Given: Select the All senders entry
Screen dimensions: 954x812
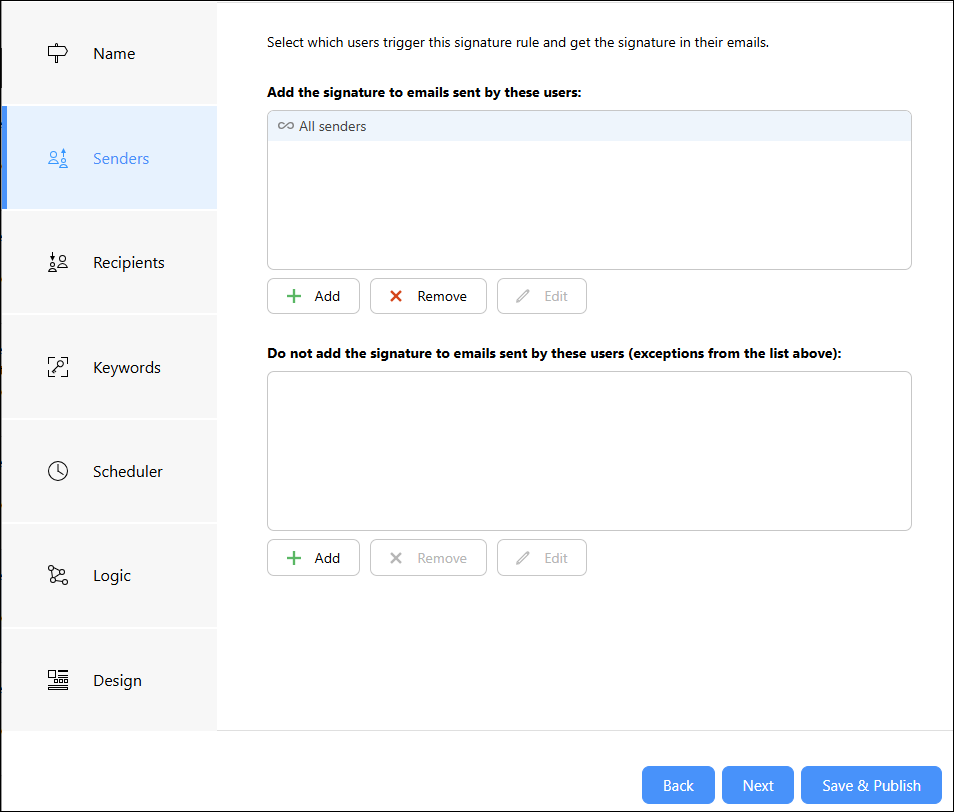Looking at the screenshot, I should 589,126.
